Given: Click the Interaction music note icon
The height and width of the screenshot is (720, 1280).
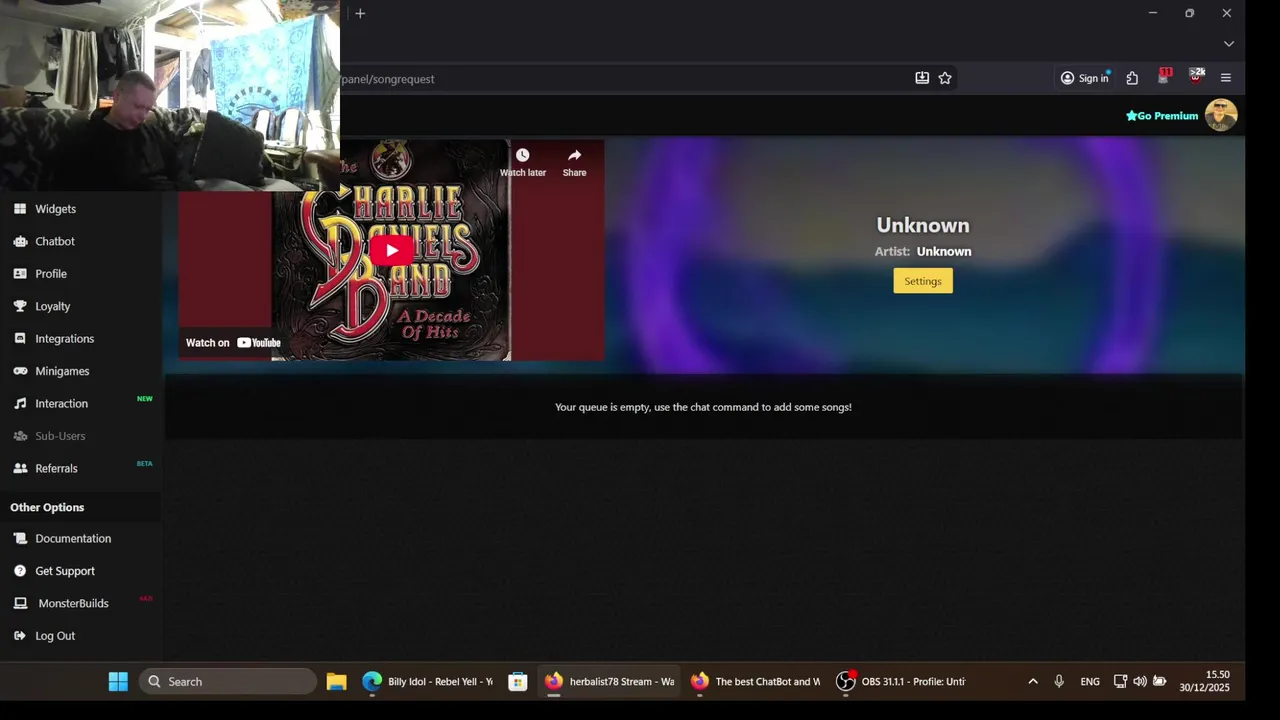Looking at the screenshot, I should 20,404.
